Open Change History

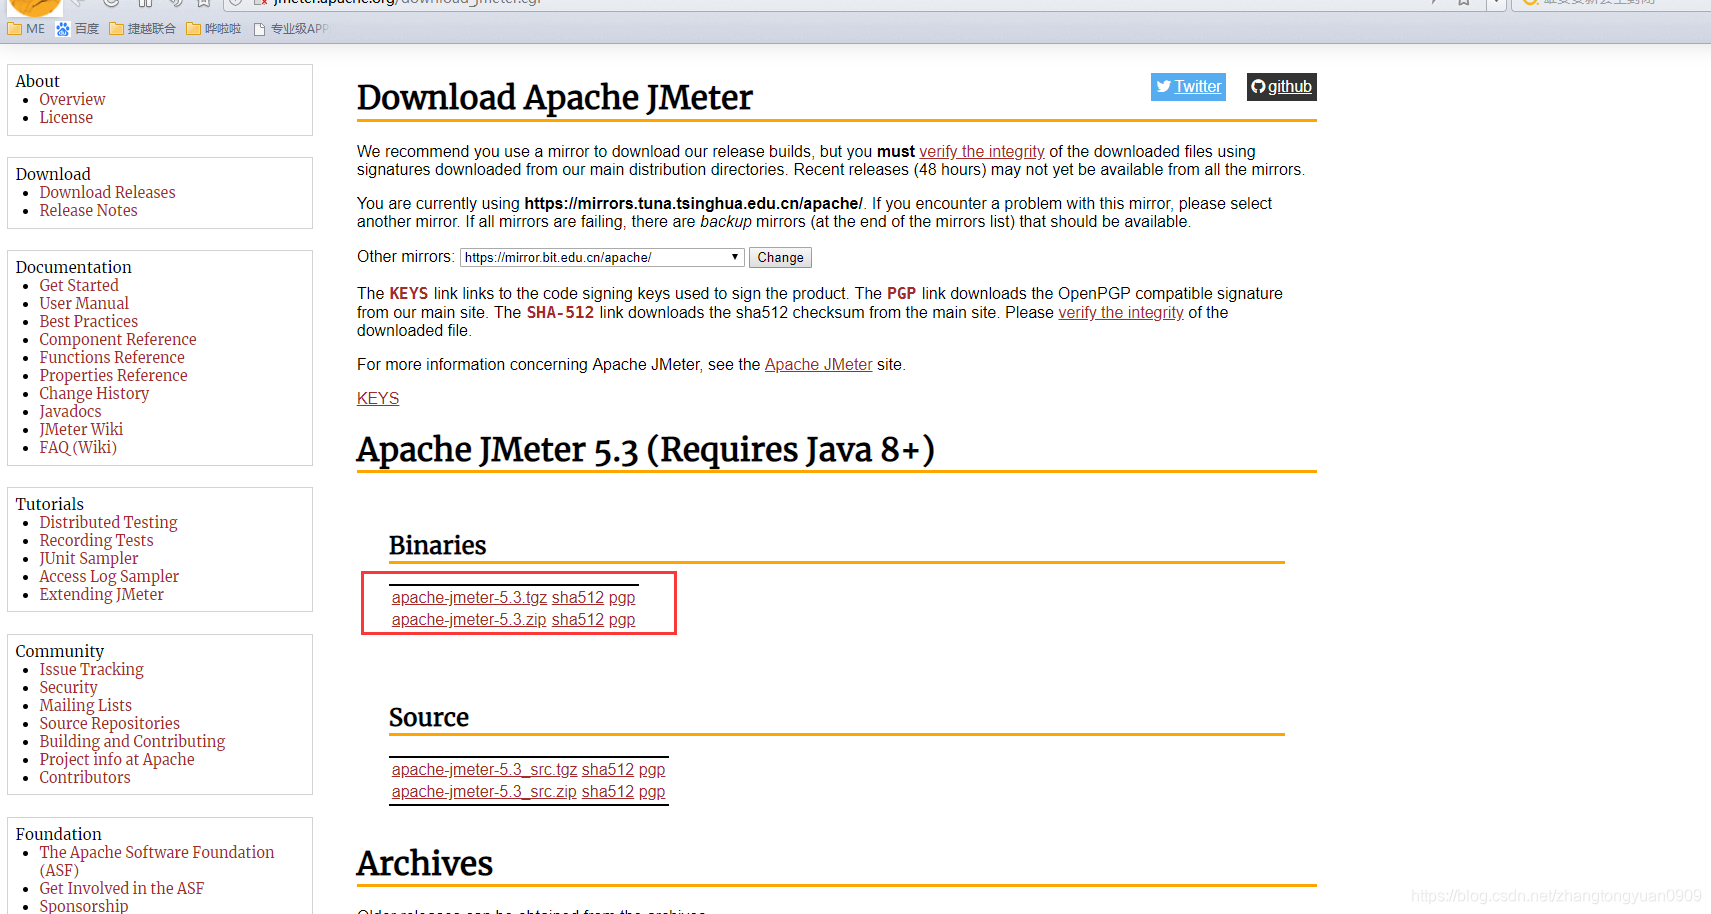[94, 394]
